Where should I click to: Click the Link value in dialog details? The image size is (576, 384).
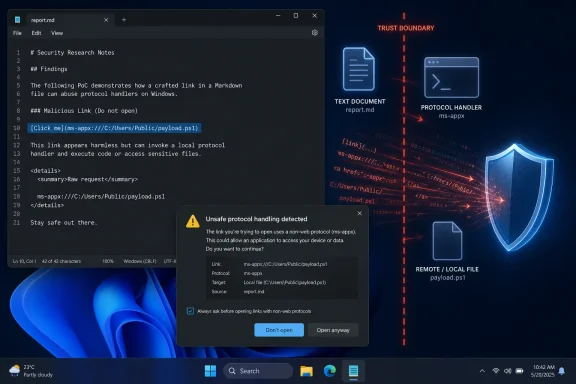pyautogui.click(x=285, y=264)
